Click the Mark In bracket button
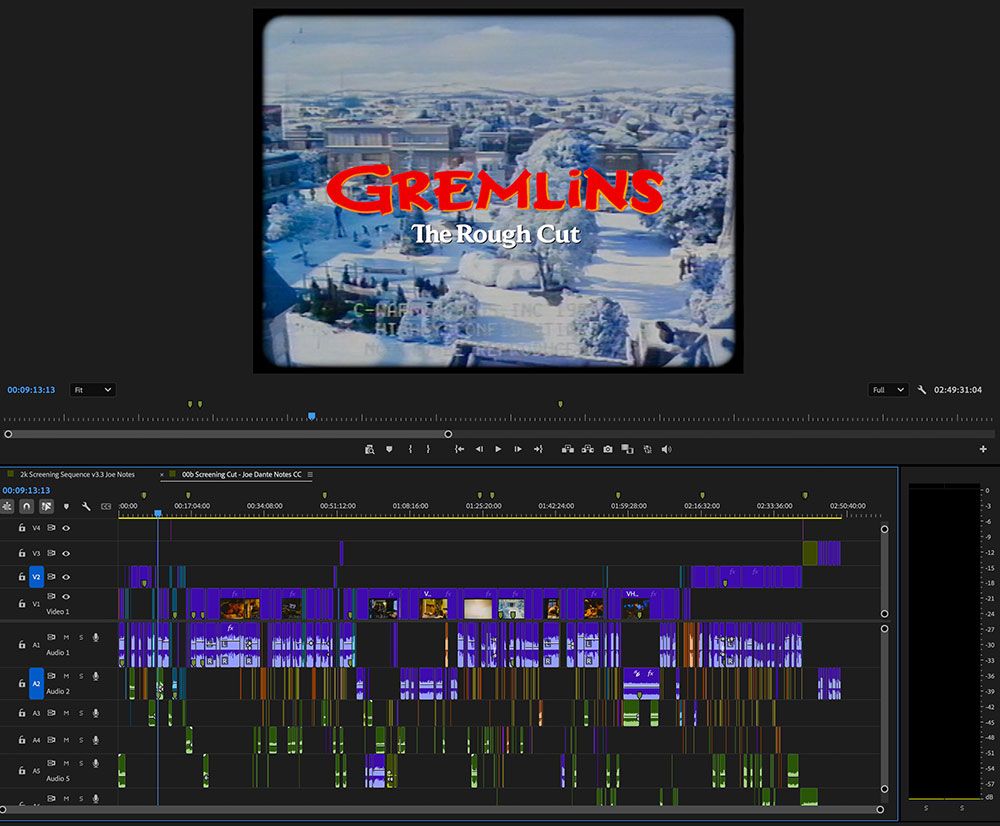Image resolution: width=1000 pixels, height=826 pixels. [409, 449]
